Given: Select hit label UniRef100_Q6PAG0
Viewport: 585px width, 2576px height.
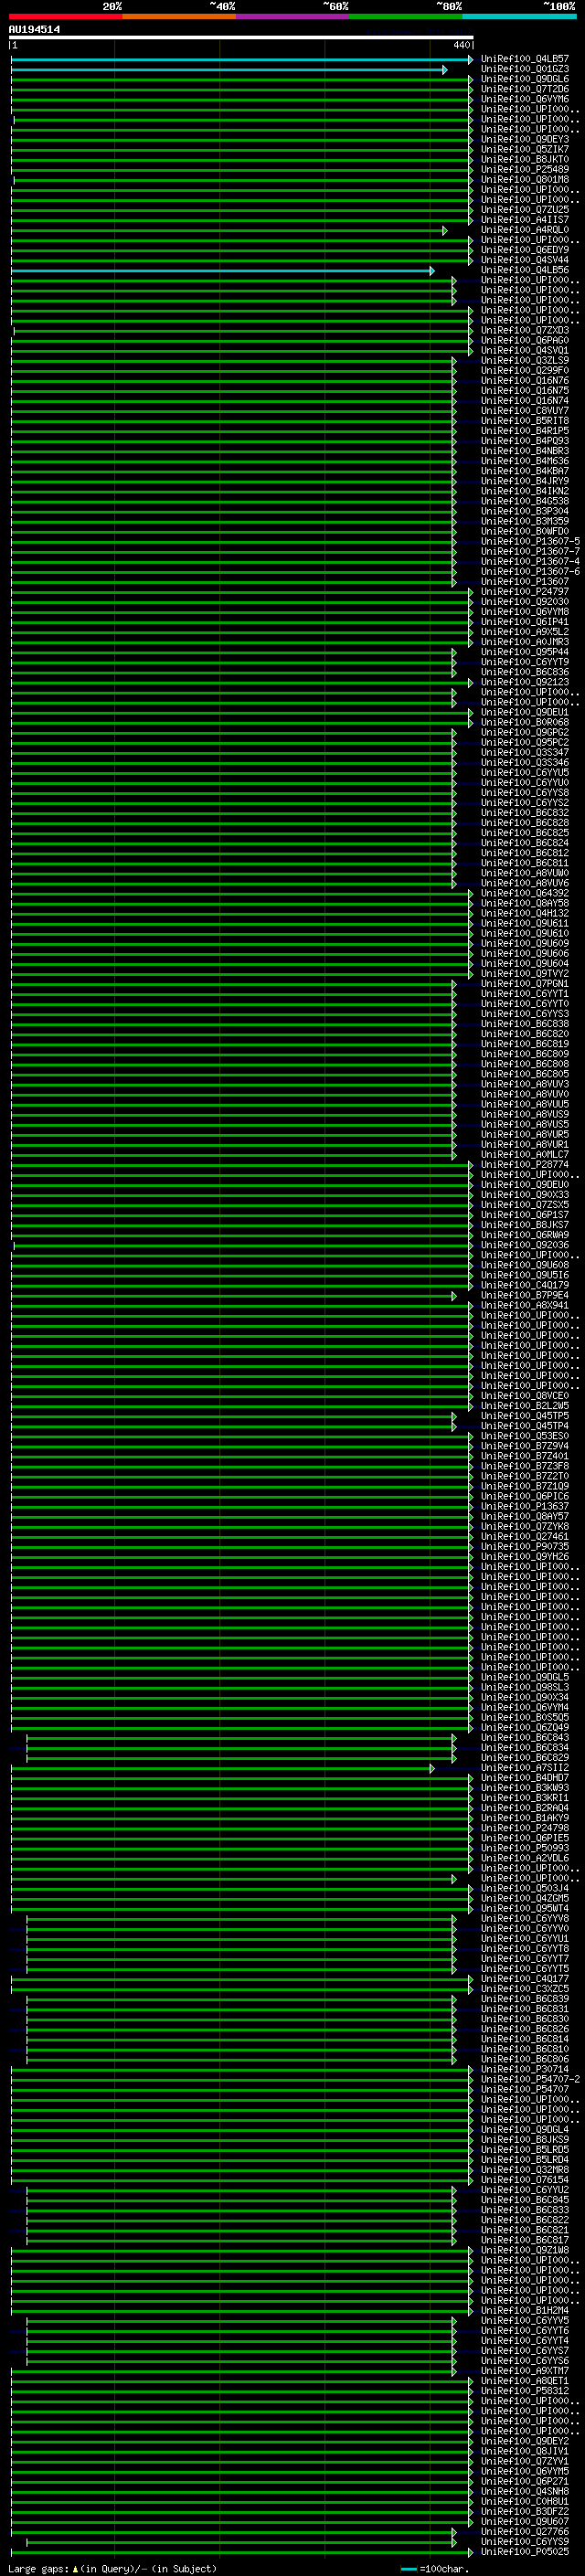Looking at the screenshot, I should coord(525,341).
